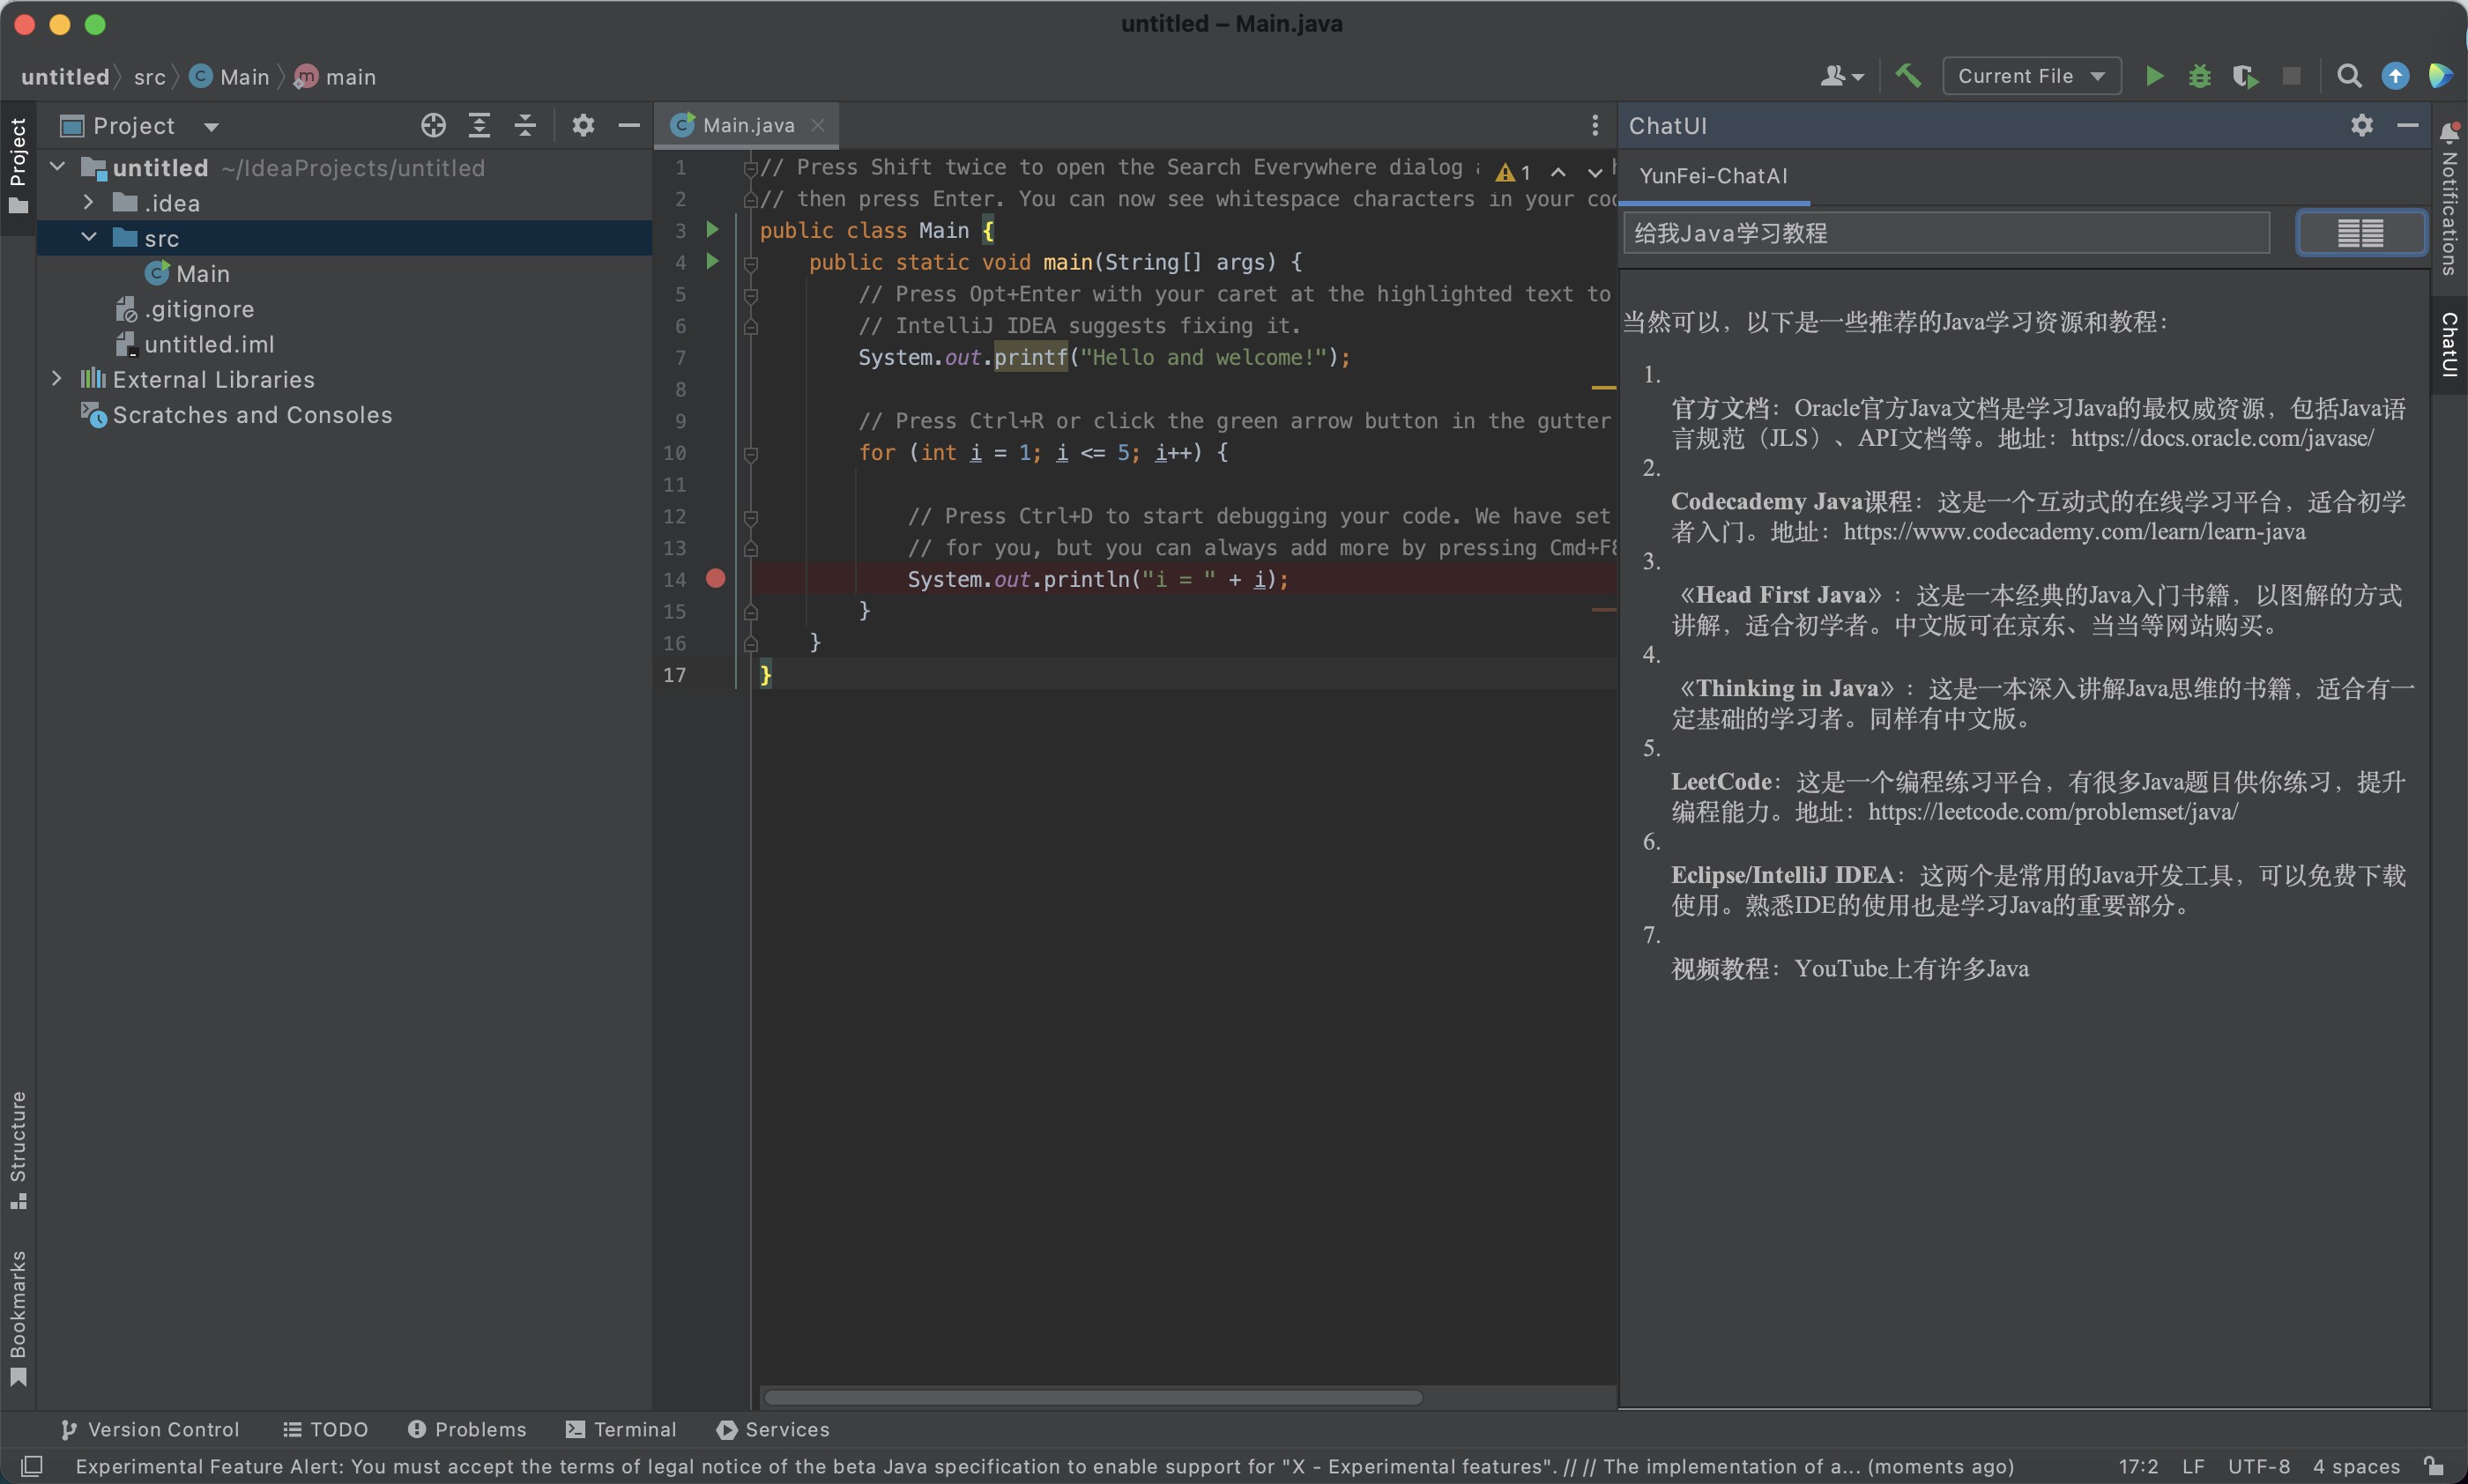2468x1484 pixels.
Task: Remove the breakpoint on line 14
Action: point(715,578)
